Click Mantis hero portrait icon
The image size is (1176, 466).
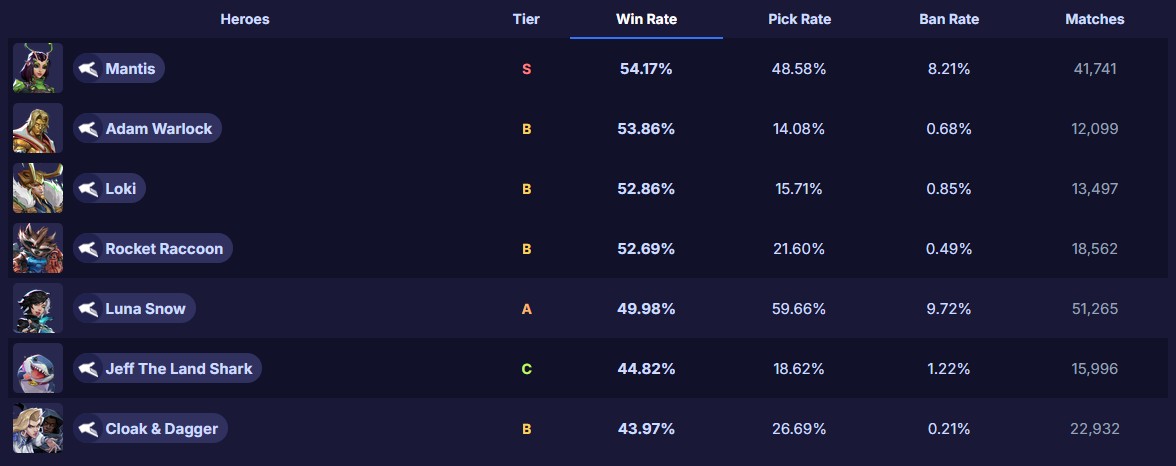38,69
